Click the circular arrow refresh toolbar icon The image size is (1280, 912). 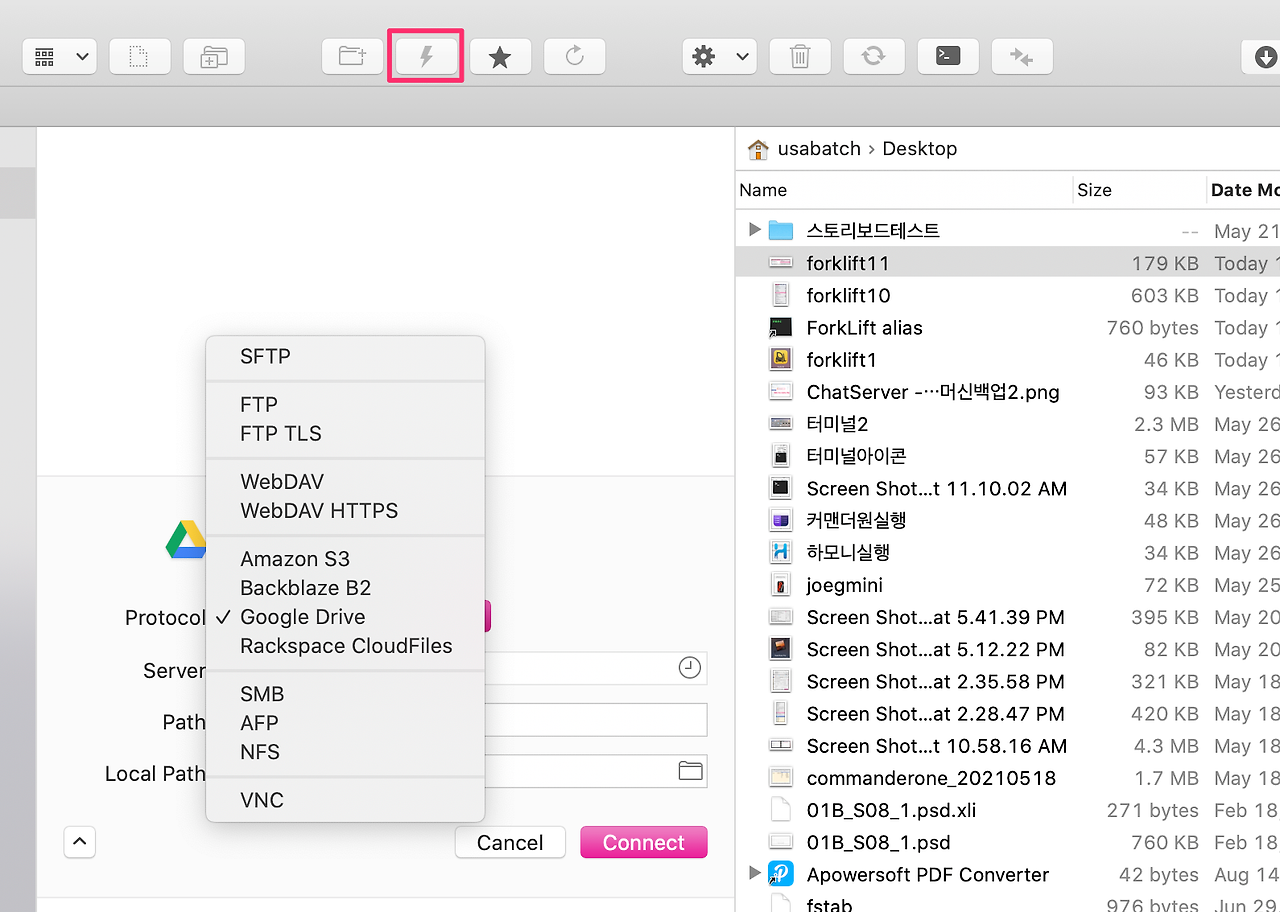(575, 57)
